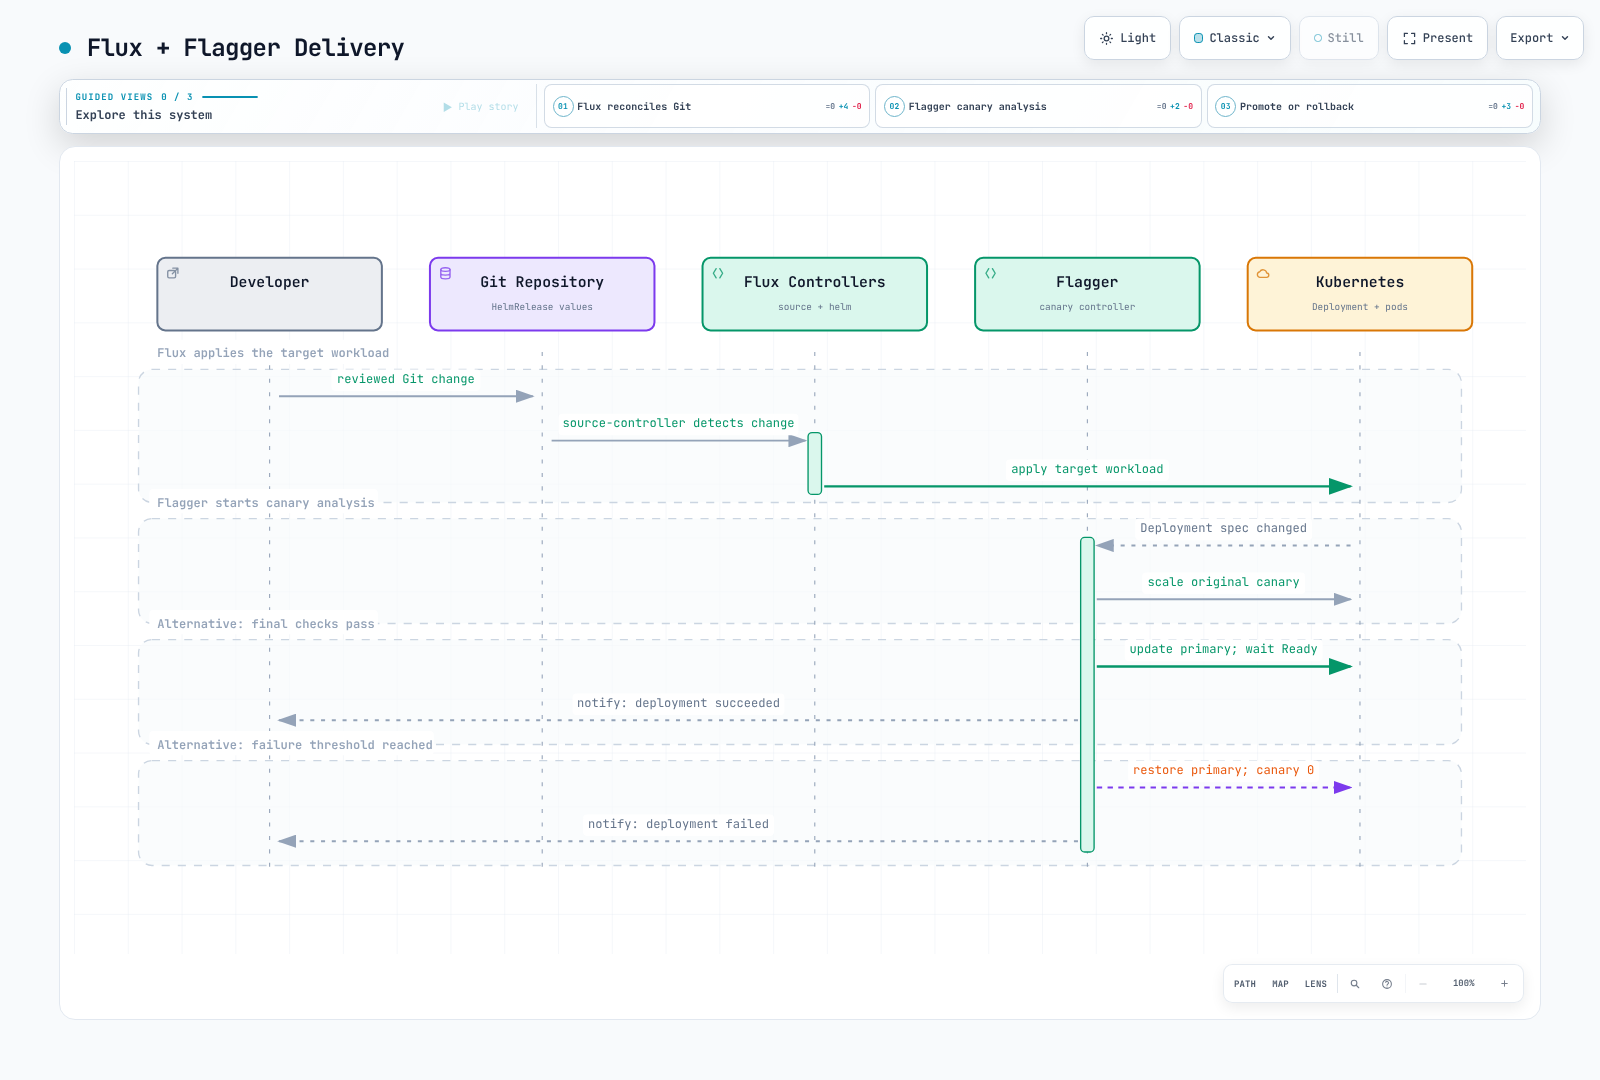This screenshot has height=1080, width=1600.
Task: Toggle the PATH view option
Action: click(1245, 984)
